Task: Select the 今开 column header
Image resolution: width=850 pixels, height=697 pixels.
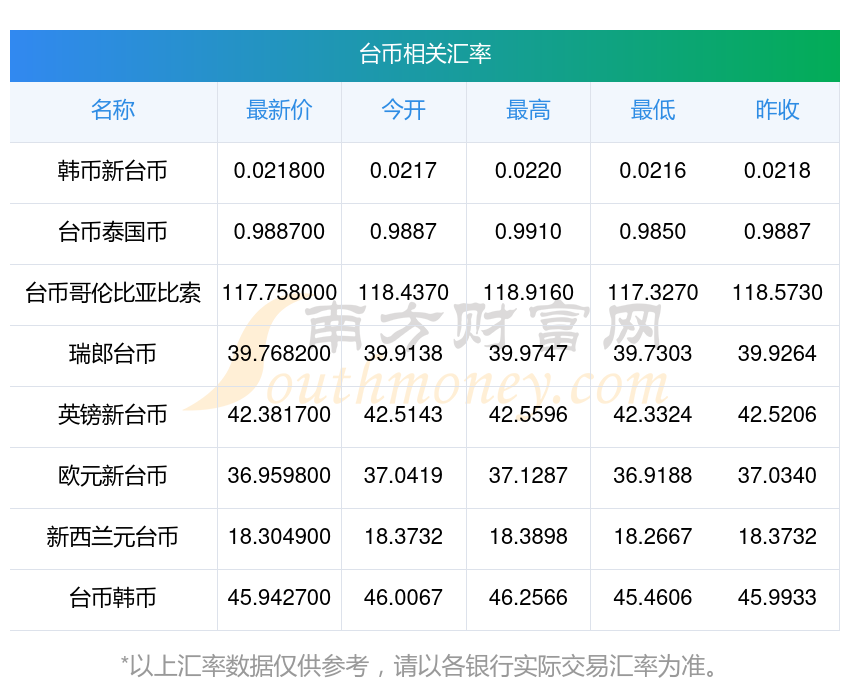Action: coord(403,111)
